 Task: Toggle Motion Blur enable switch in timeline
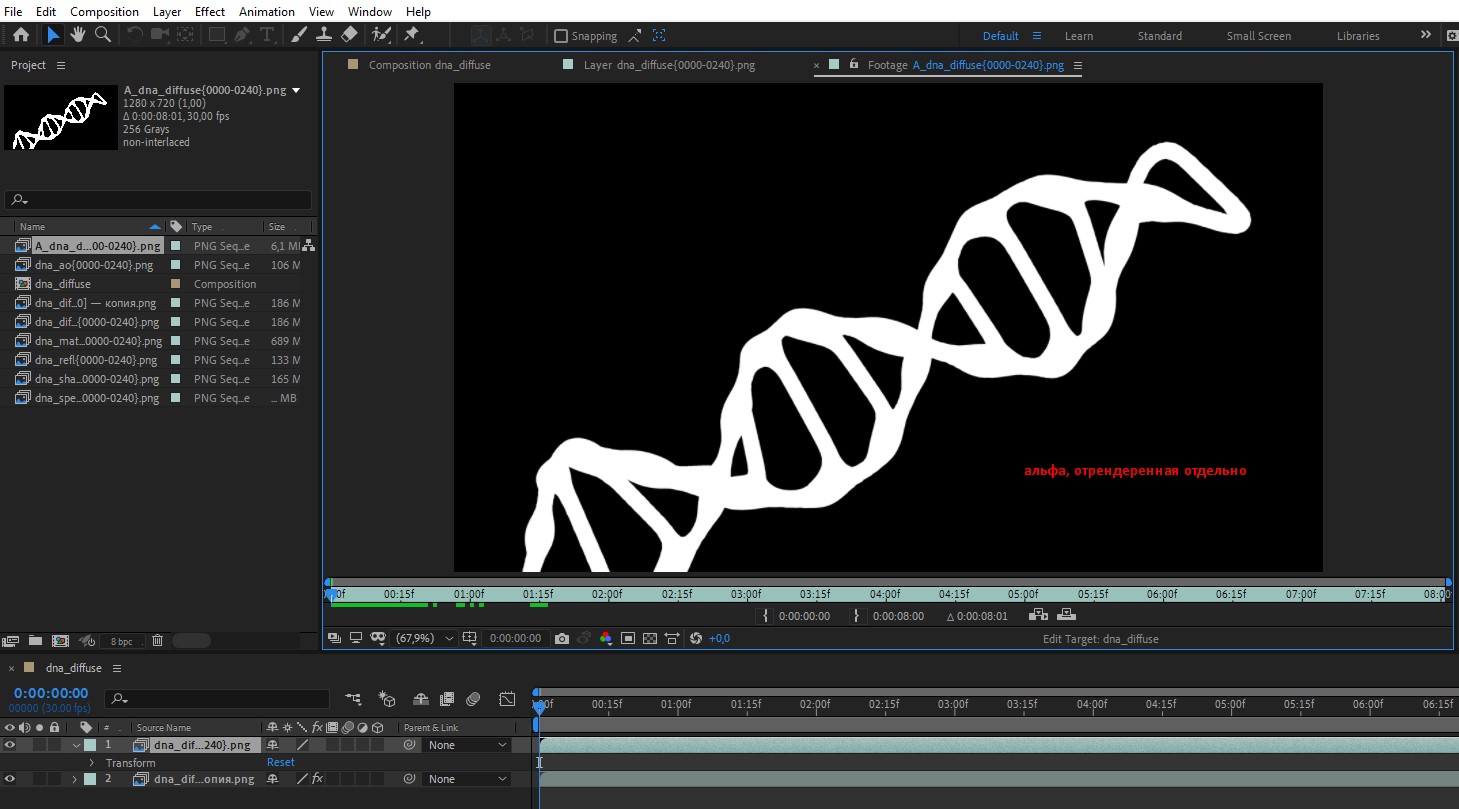[x=473, y=699]
